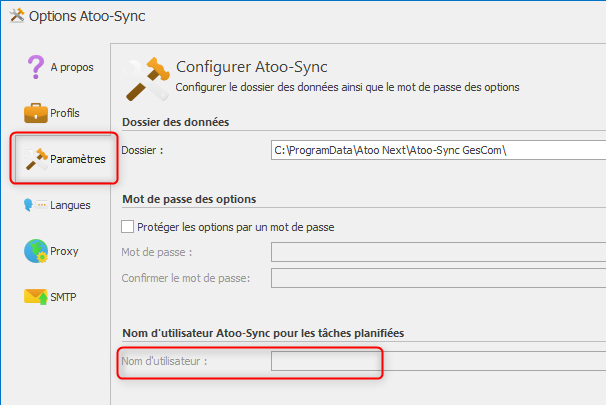Enable Protéger les options par un mot de passe
Viewport: 606px width, 405px height.
[128, 226]
